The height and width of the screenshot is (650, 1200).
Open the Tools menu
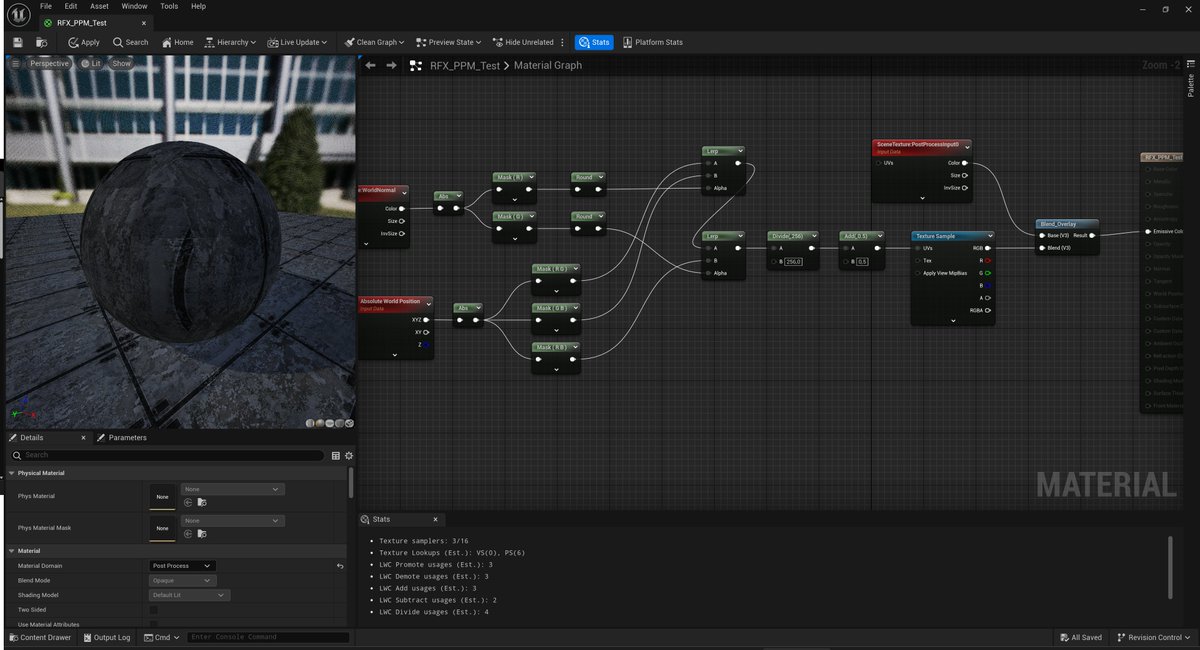(x=169, y=6)
